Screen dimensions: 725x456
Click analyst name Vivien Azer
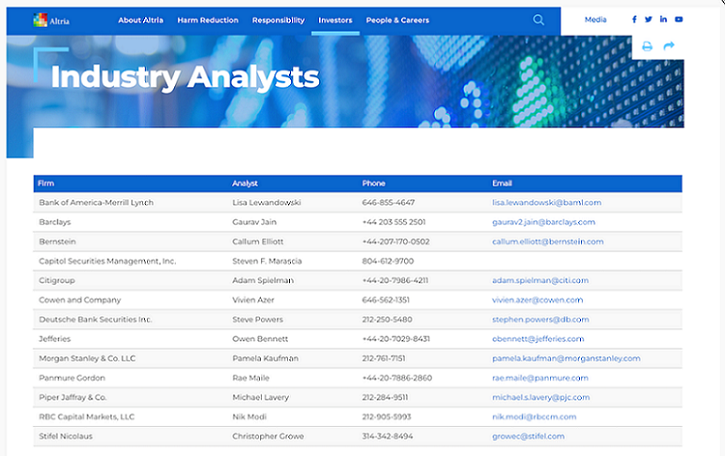tap(253, 300)
